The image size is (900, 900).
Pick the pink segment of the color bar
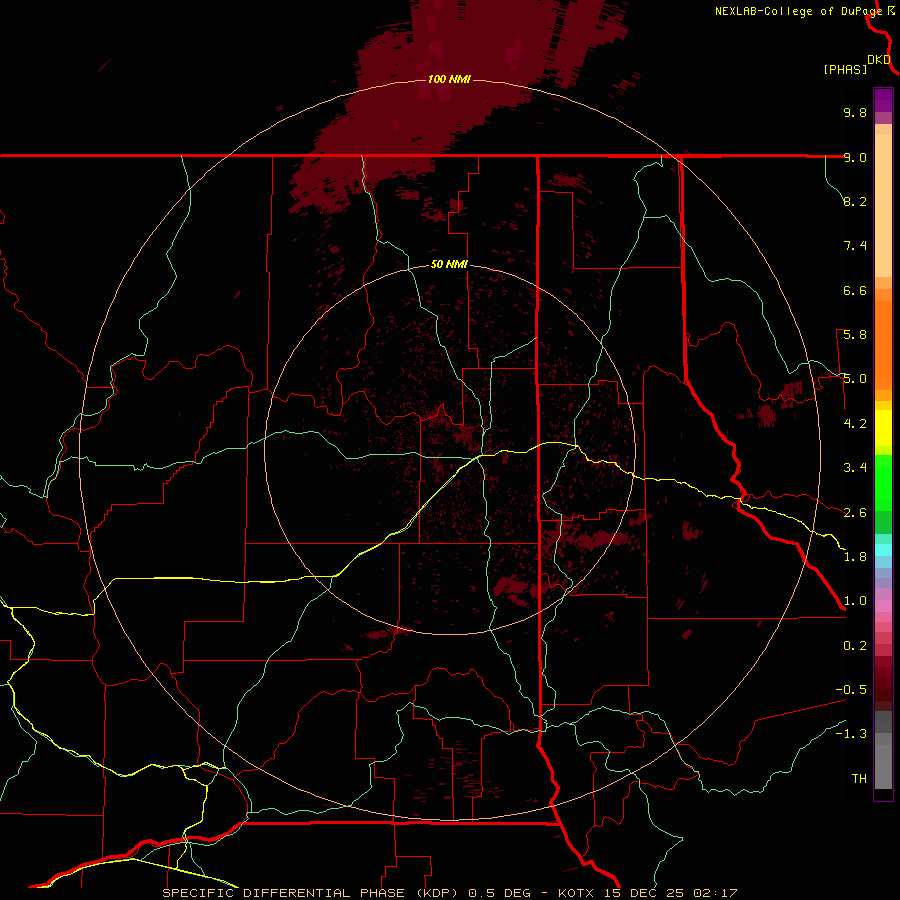pyautogui.click(x=883, y=606)
